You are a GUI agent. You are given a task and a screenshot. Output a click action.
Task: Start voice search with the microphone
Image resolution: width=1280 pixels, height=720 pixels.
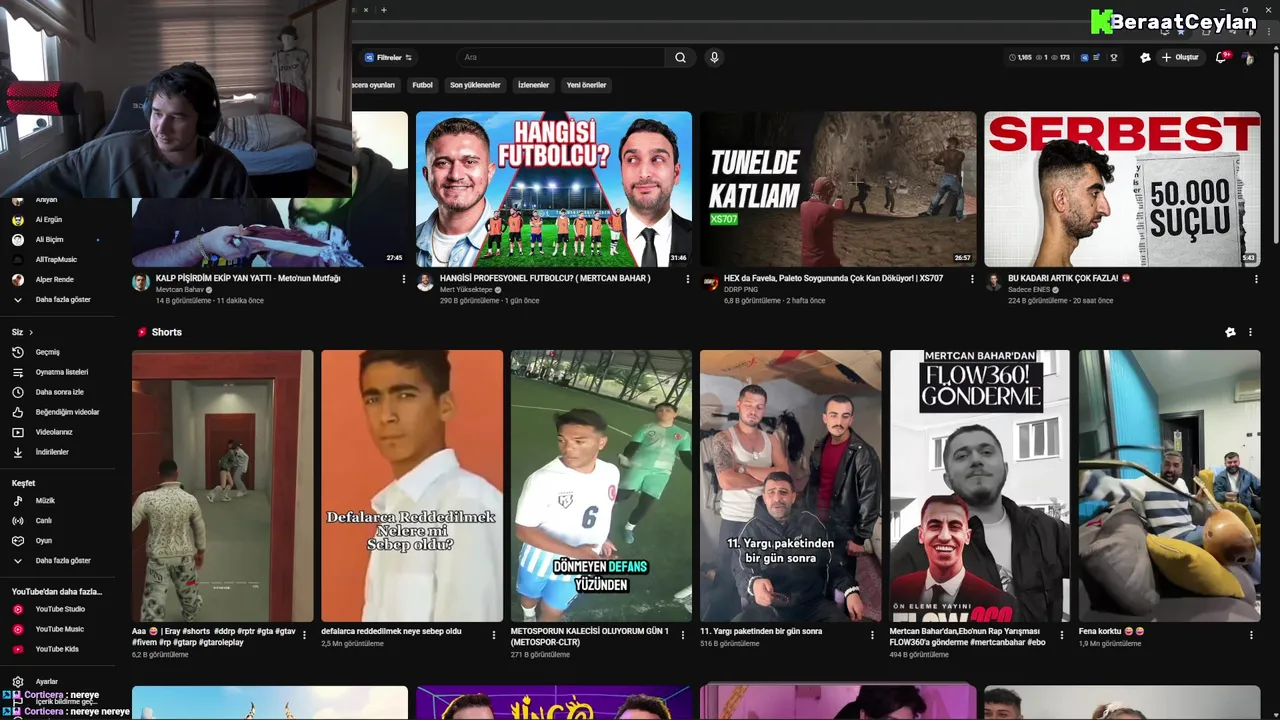[x=714, y=57]
